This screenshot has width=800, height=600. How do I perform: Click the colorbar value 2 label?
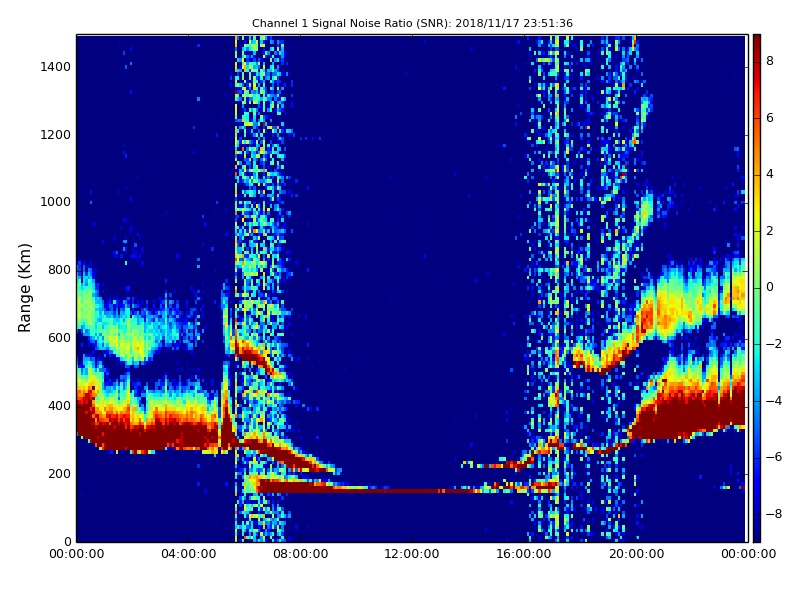(769, 231)
